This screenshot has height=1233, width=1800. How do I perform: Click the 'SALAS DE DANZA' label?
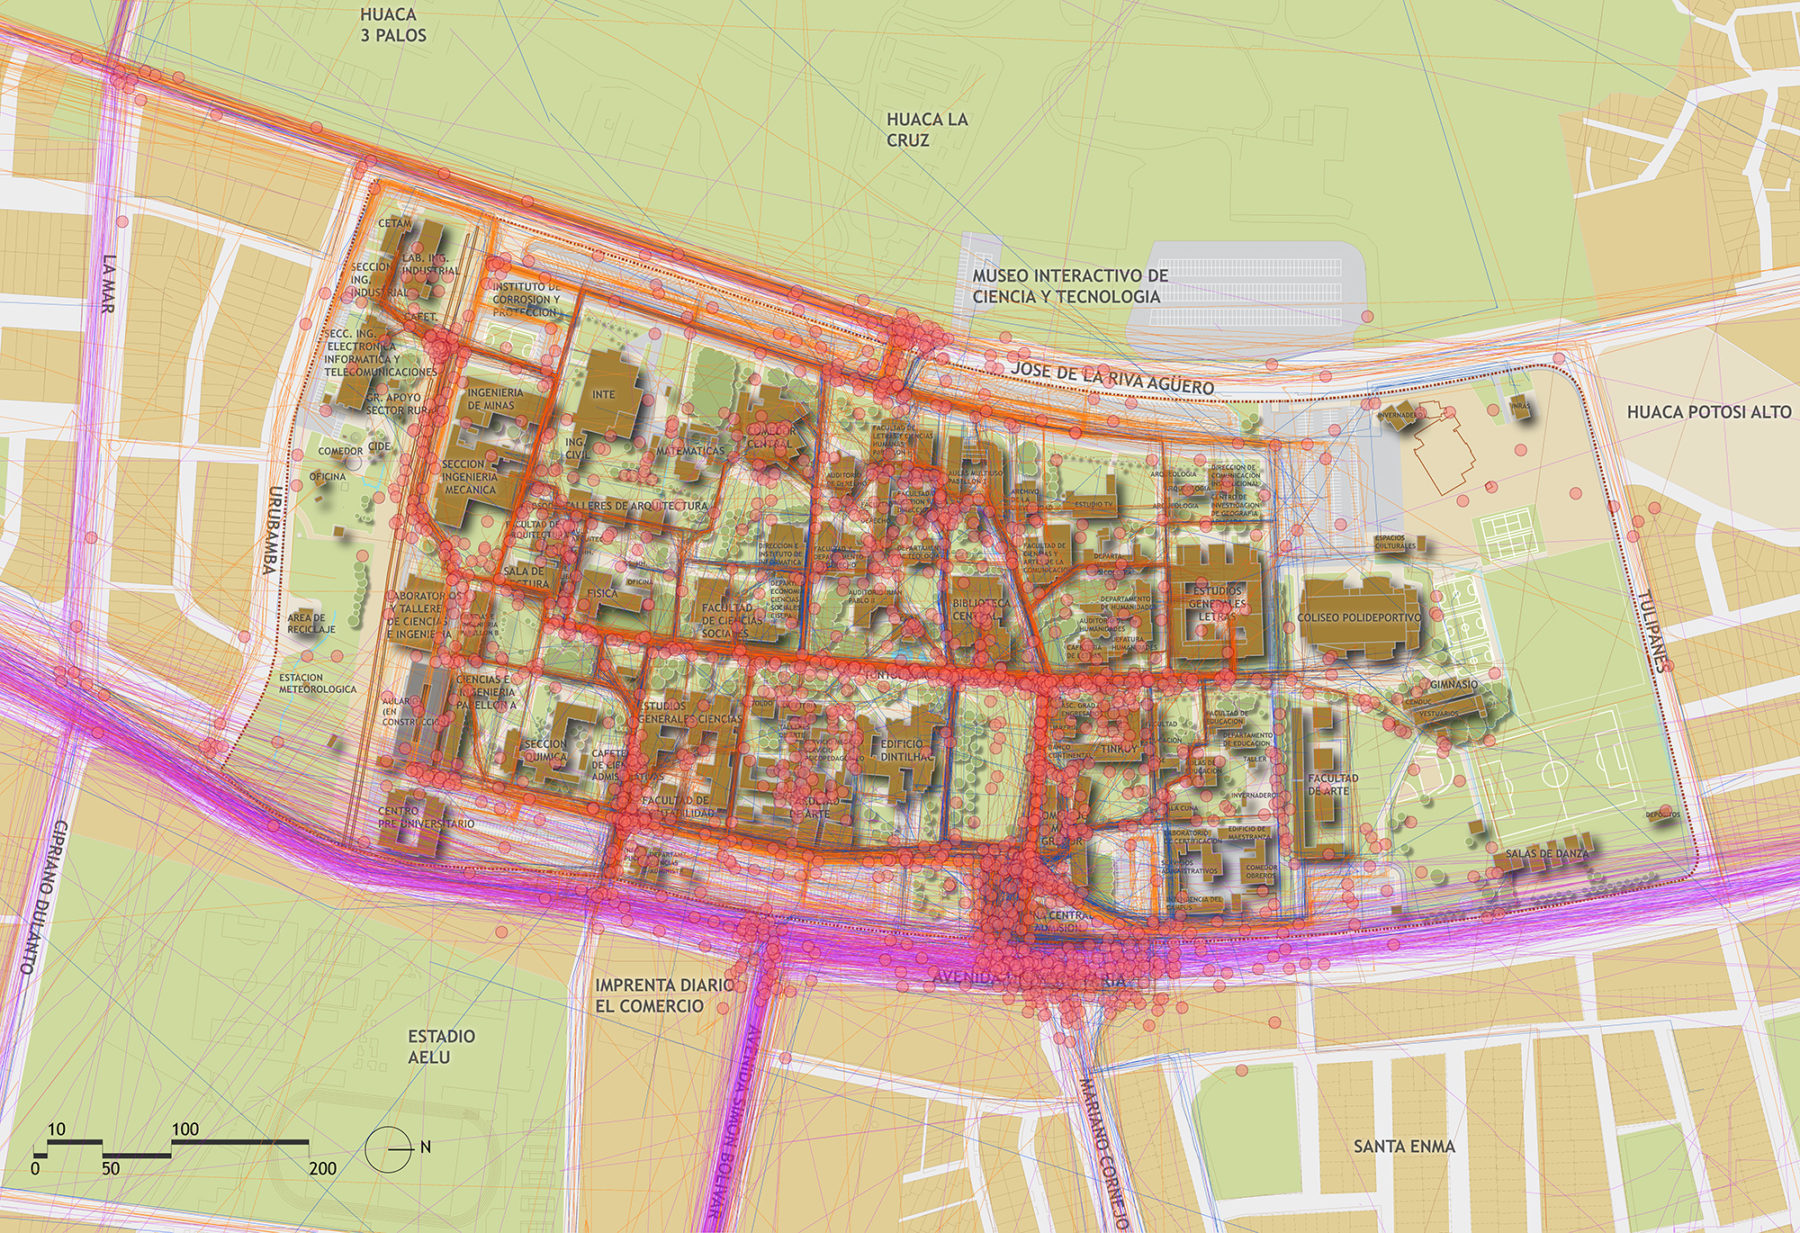[x=1546, y=853]
